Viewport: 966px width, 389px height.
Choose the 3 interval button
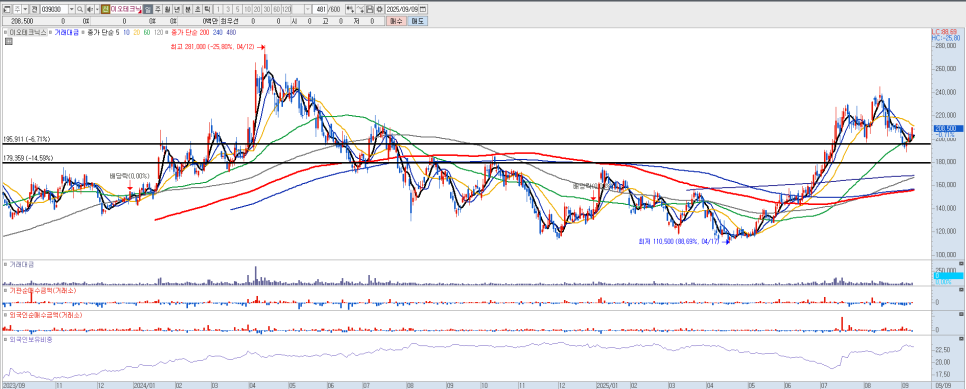[x=228, y=9]
